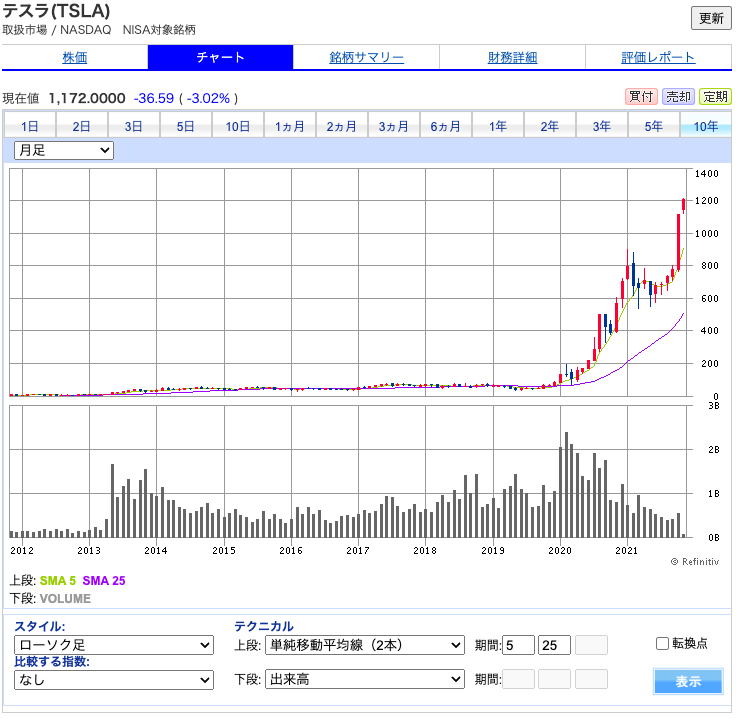Click the 2B volume axis label

tap(714, 450)
